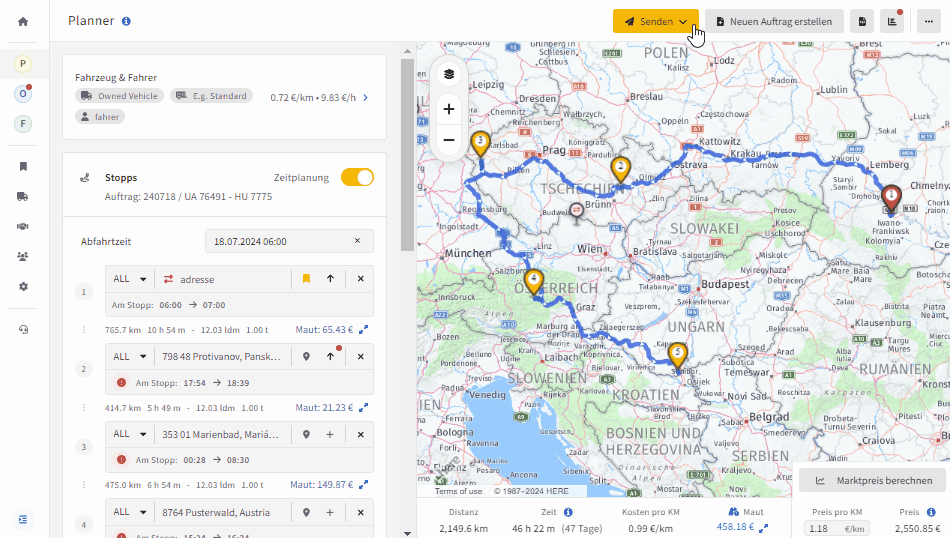Click the info icon next to Preis
950x538 pixels.
931,512
